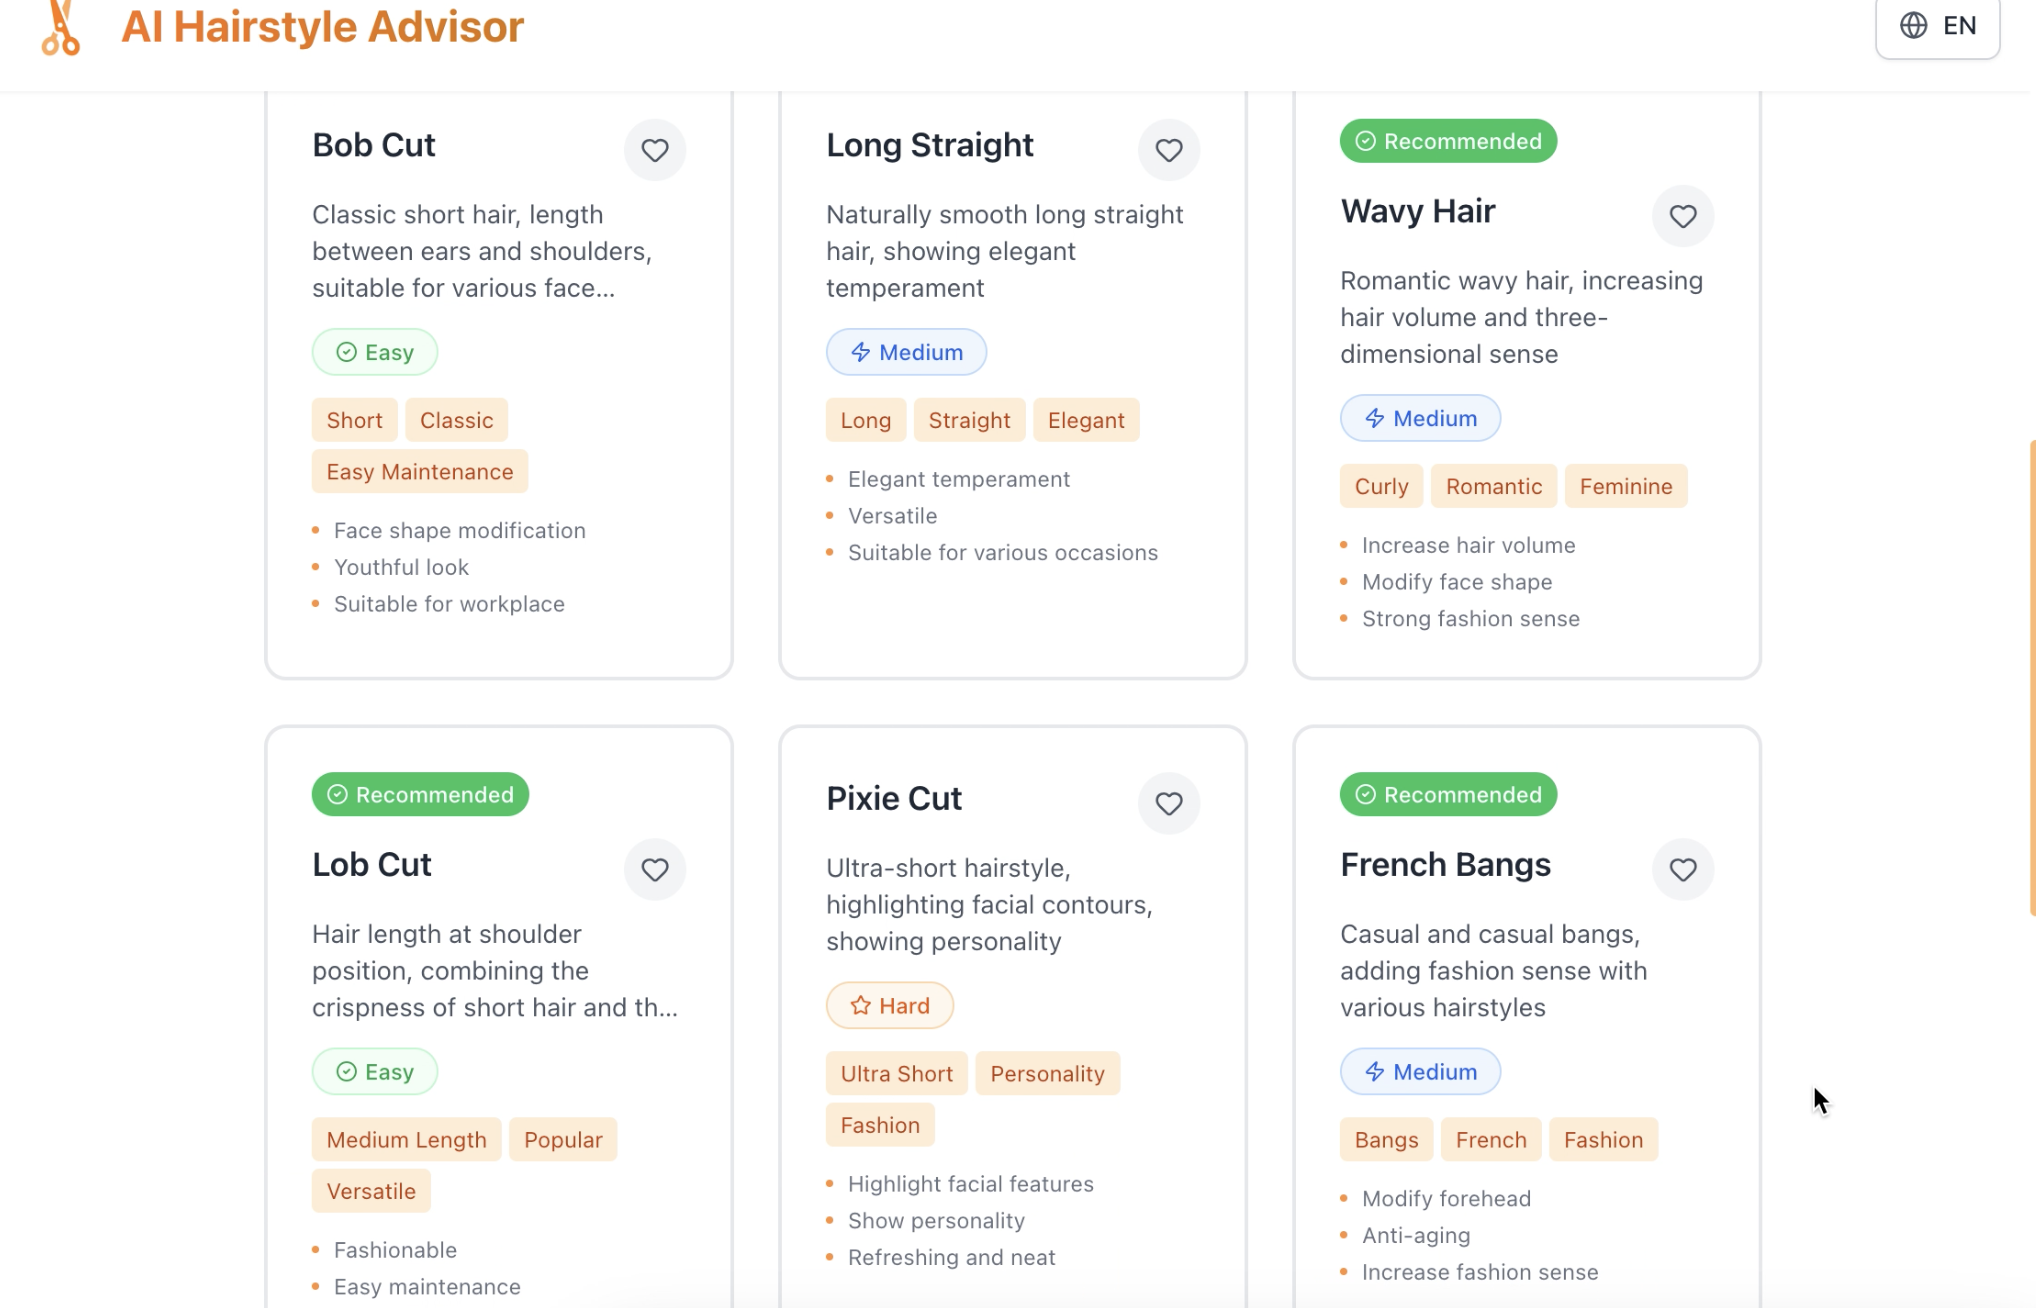This screenshot has width=2036, height=1308.
Task: Open the EN language selector
Action: pos(1937,26)
